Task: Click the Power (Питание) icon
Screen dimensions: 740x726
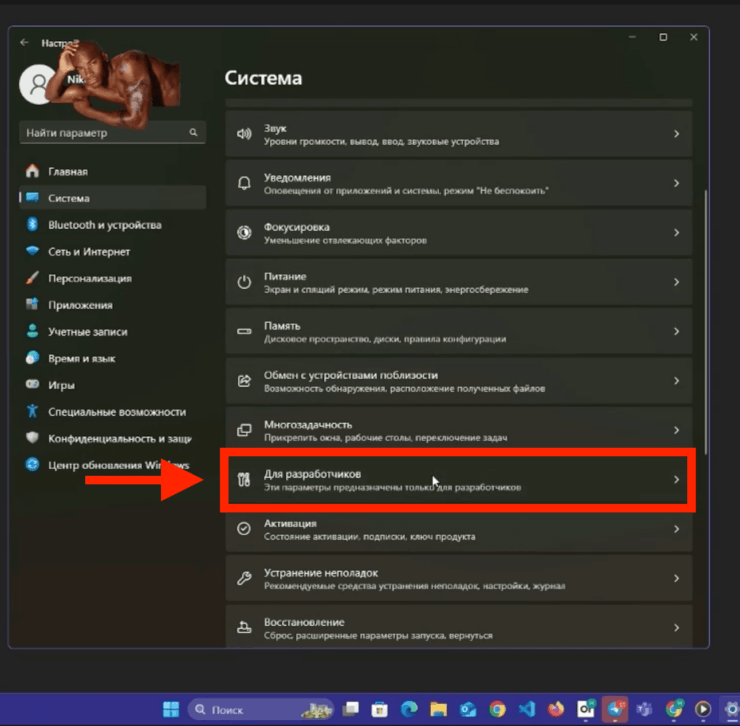Action: [243, 282]
